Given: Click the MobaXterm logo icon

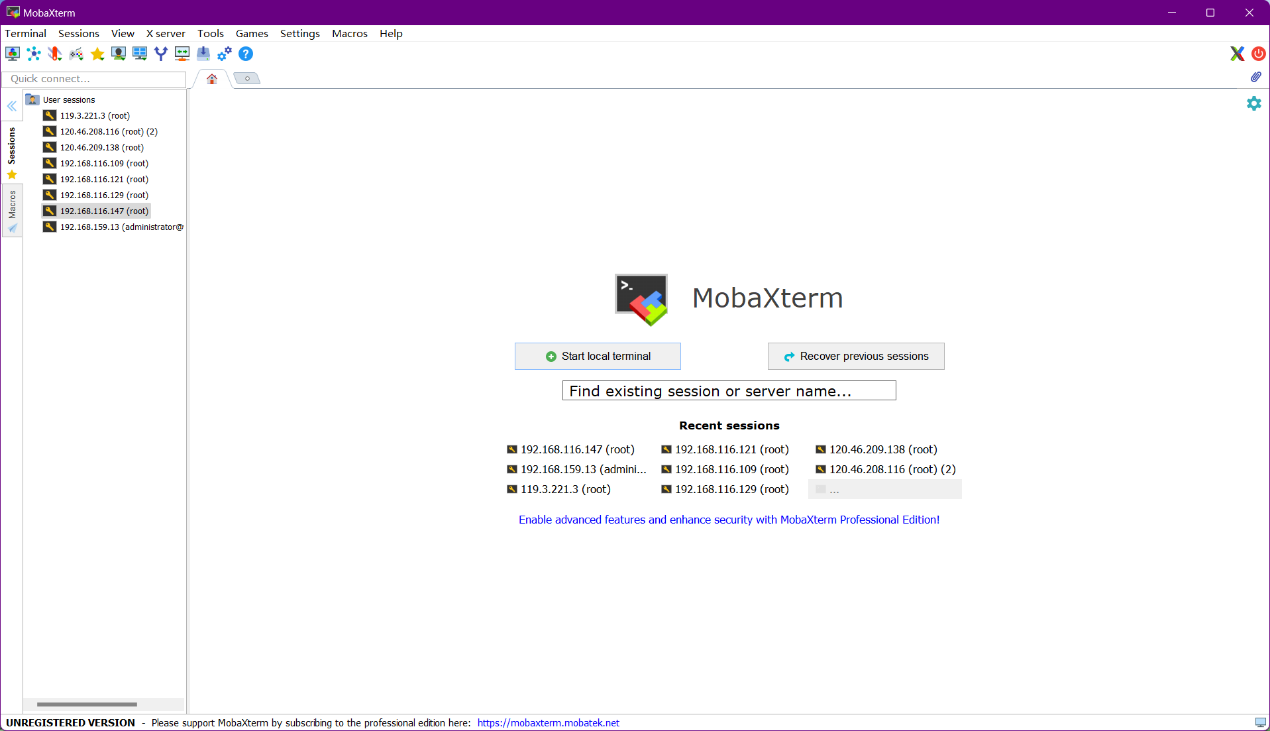Looking at the screenshot, I should (641, 299).
